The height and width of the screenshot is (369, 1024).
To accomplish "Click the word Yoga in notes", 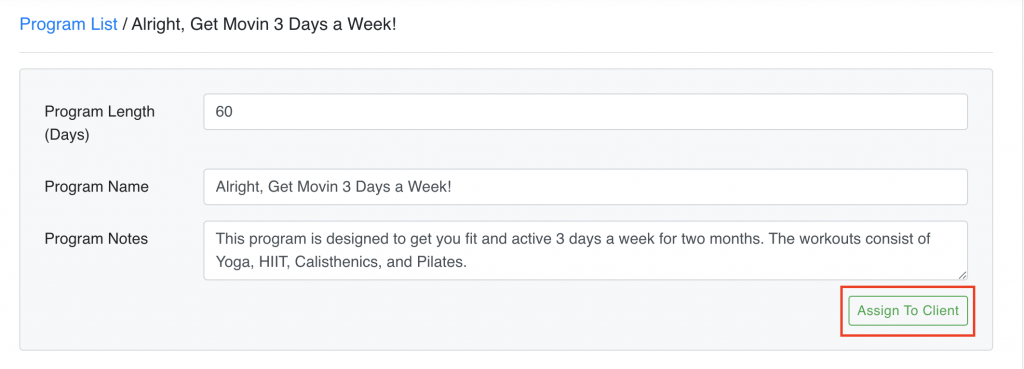I will 230,263.
